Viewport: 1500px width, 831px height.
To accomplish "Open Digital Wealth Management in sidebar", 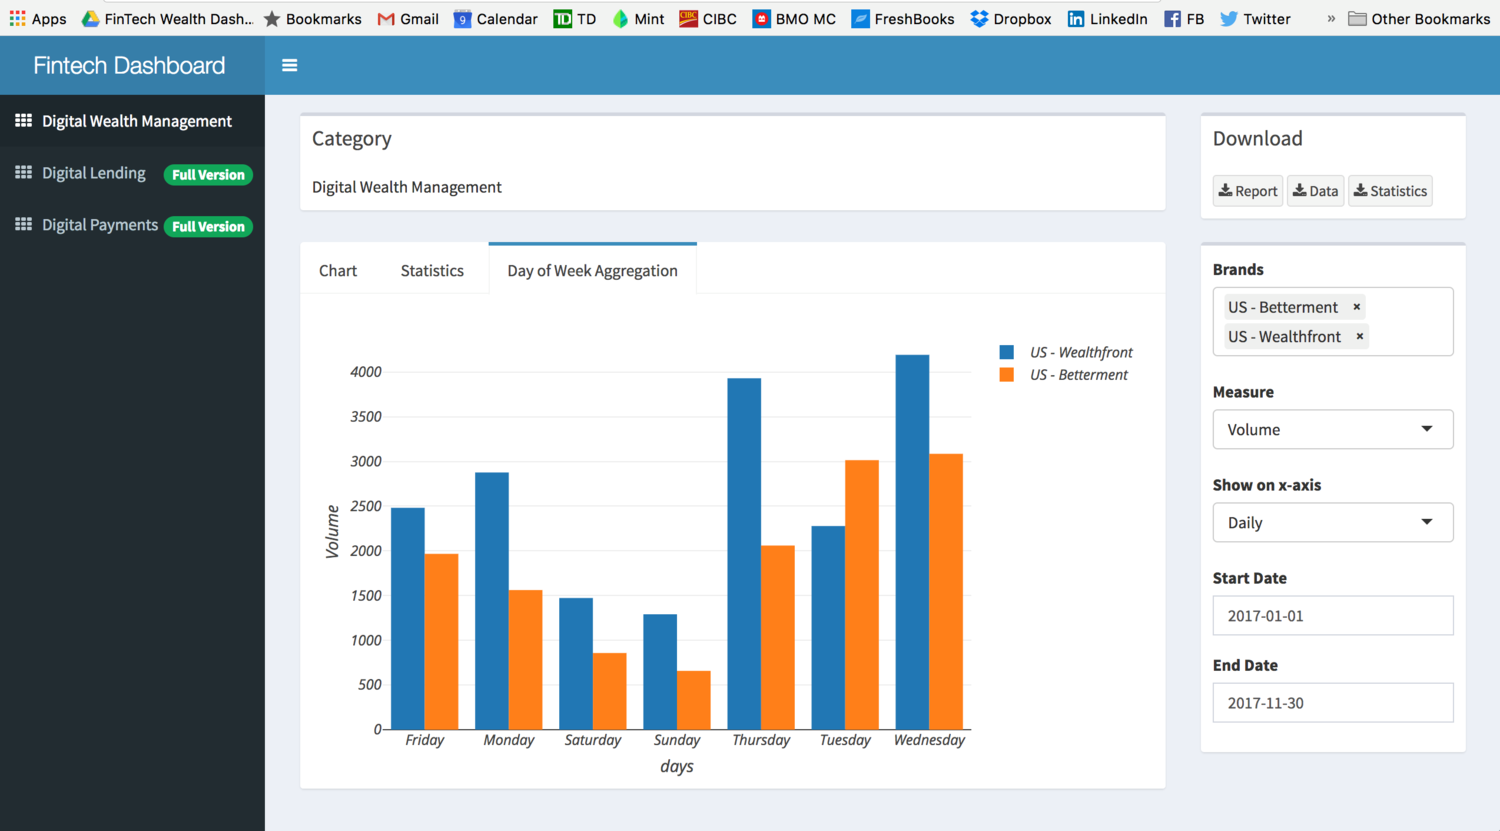I will pos(132,121).
